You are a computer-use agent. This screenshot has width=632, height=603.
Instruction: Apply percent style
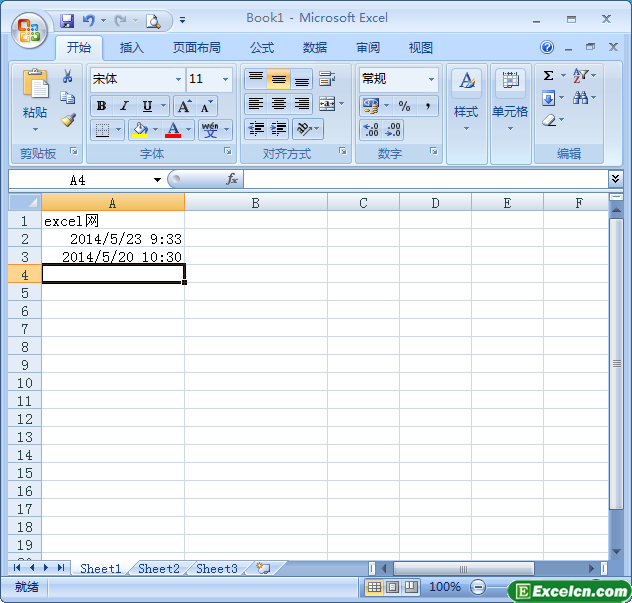pyautogui.click(x=404, y=106)
